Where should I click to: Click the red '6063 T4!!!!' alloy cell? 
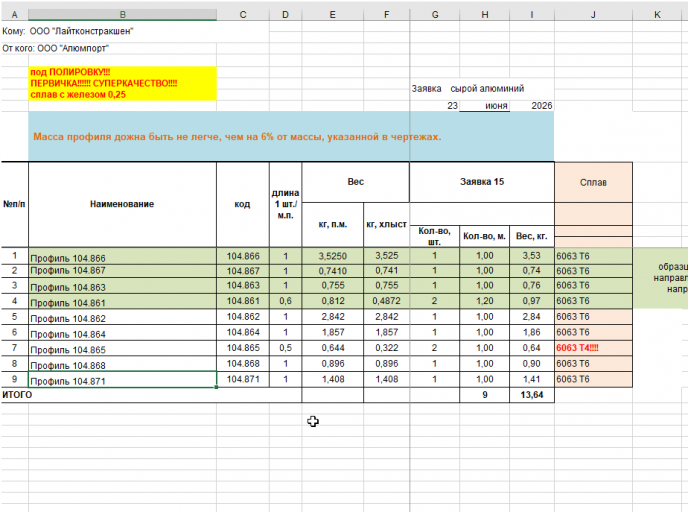tap(593, 348)
